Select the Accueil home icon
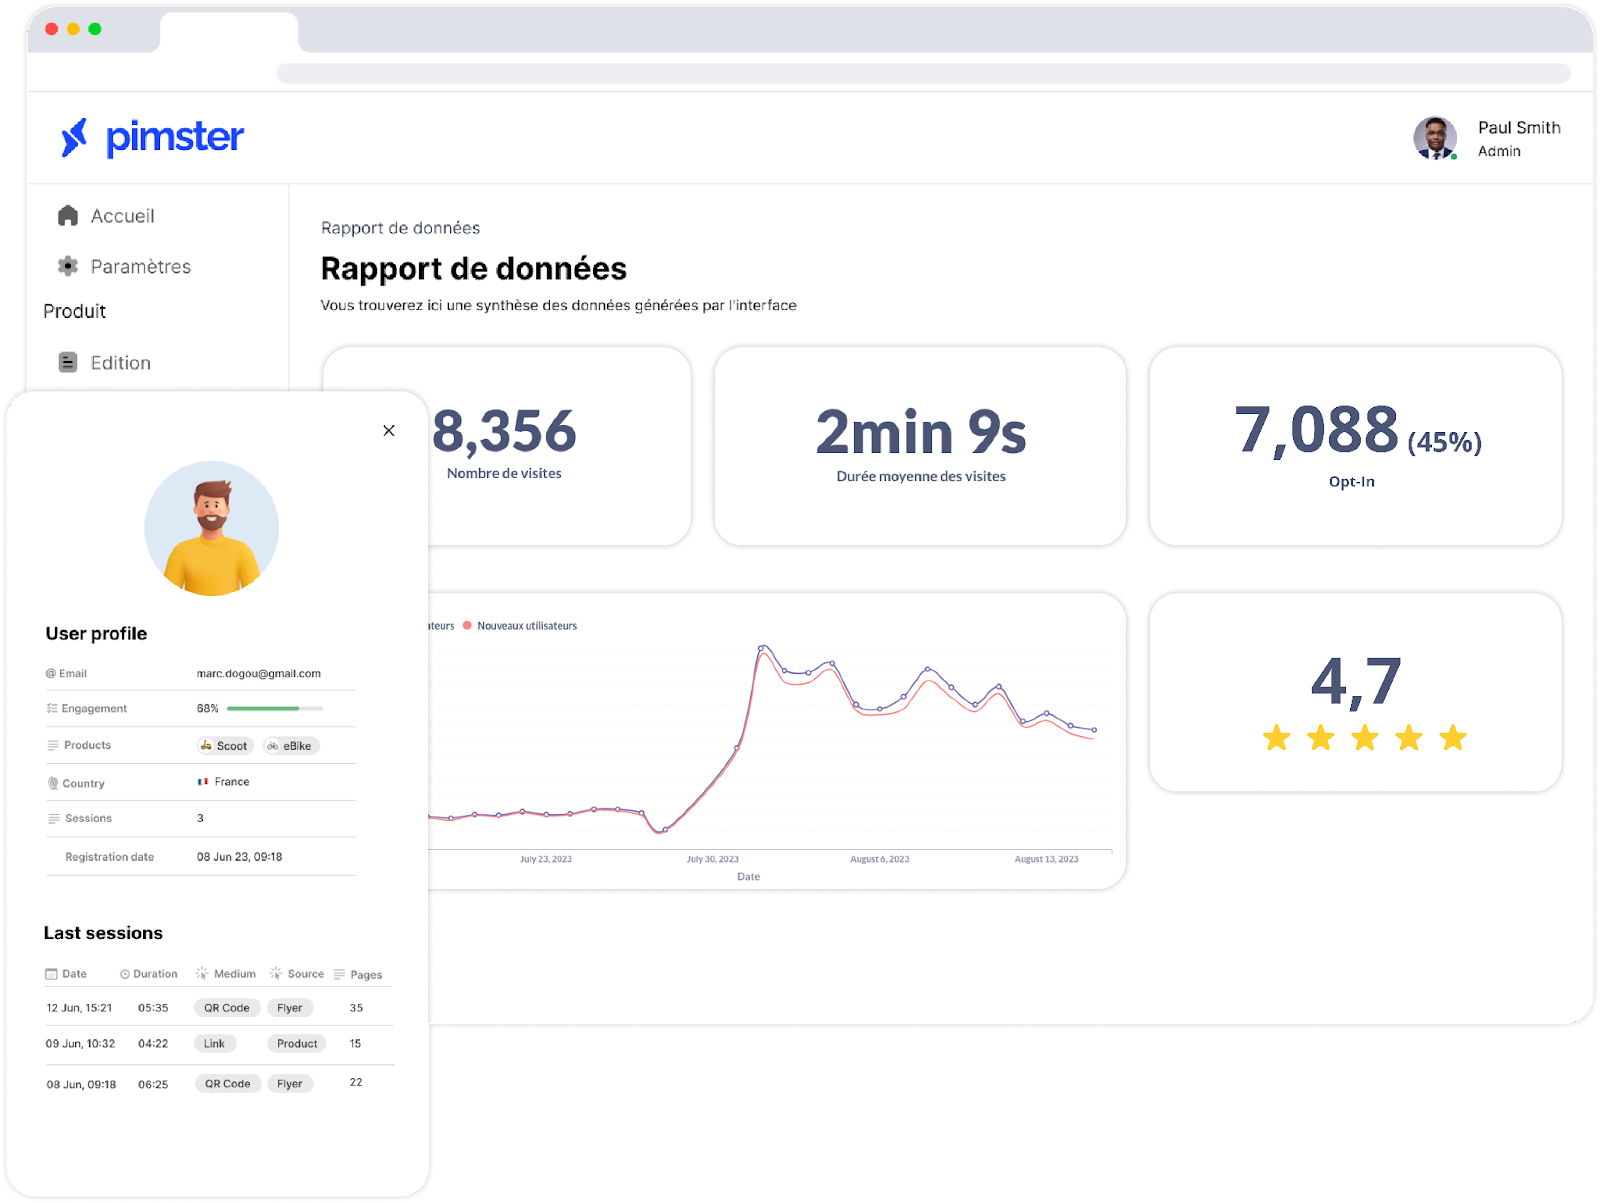 coord(67,215)
